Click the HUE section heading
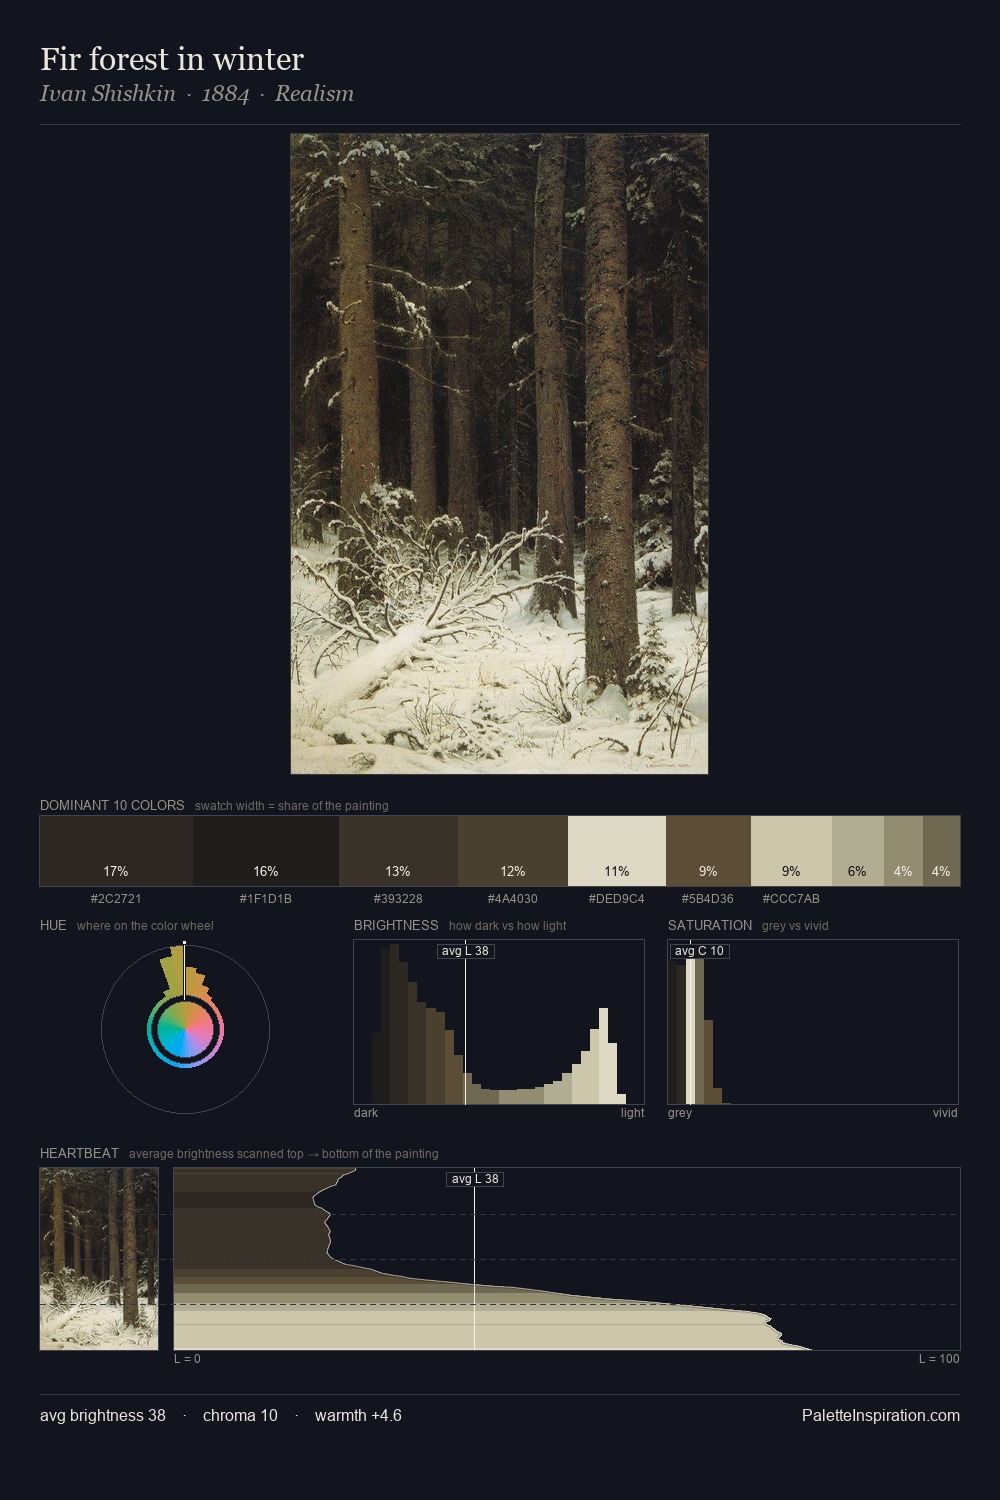1000x1500 pixels. click(x=53, y=925)
